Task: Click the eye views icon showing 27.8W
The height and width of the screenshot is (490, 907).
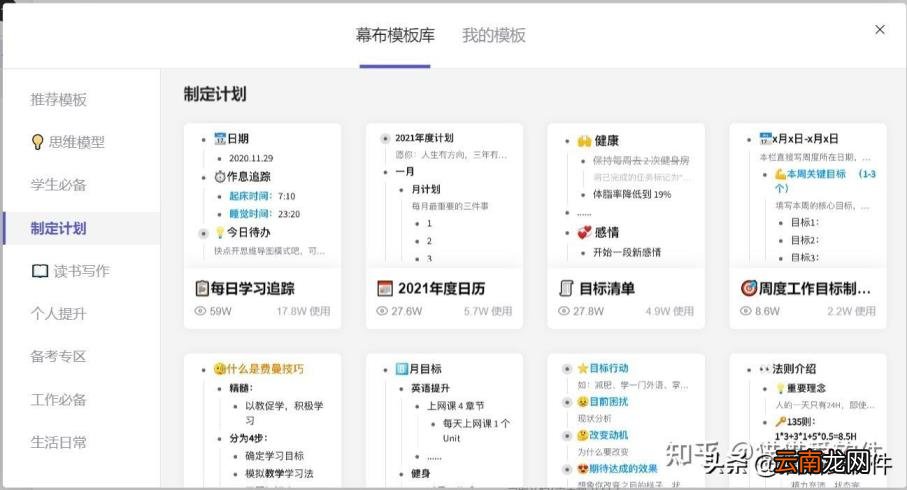Action: (564, 311)
